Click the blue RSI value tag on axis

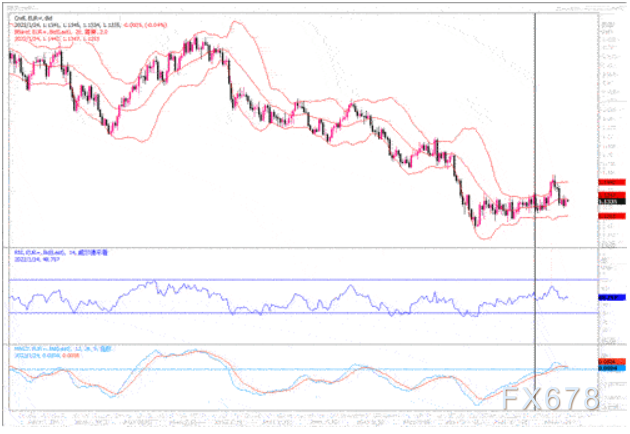pyautogui.click(x=612, y=298)
